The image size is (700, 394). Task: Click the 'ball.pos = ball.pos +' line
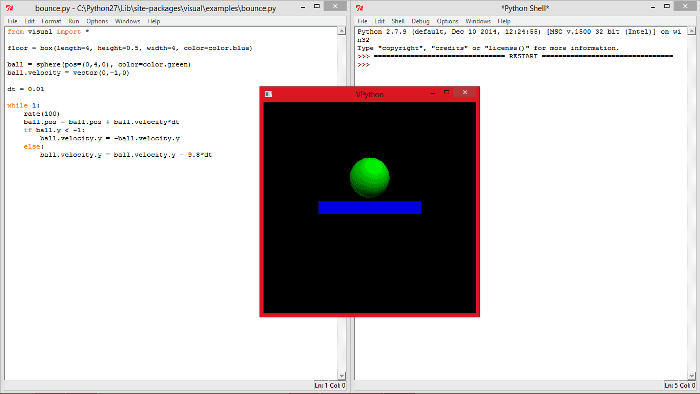click(x=101, y=122)
